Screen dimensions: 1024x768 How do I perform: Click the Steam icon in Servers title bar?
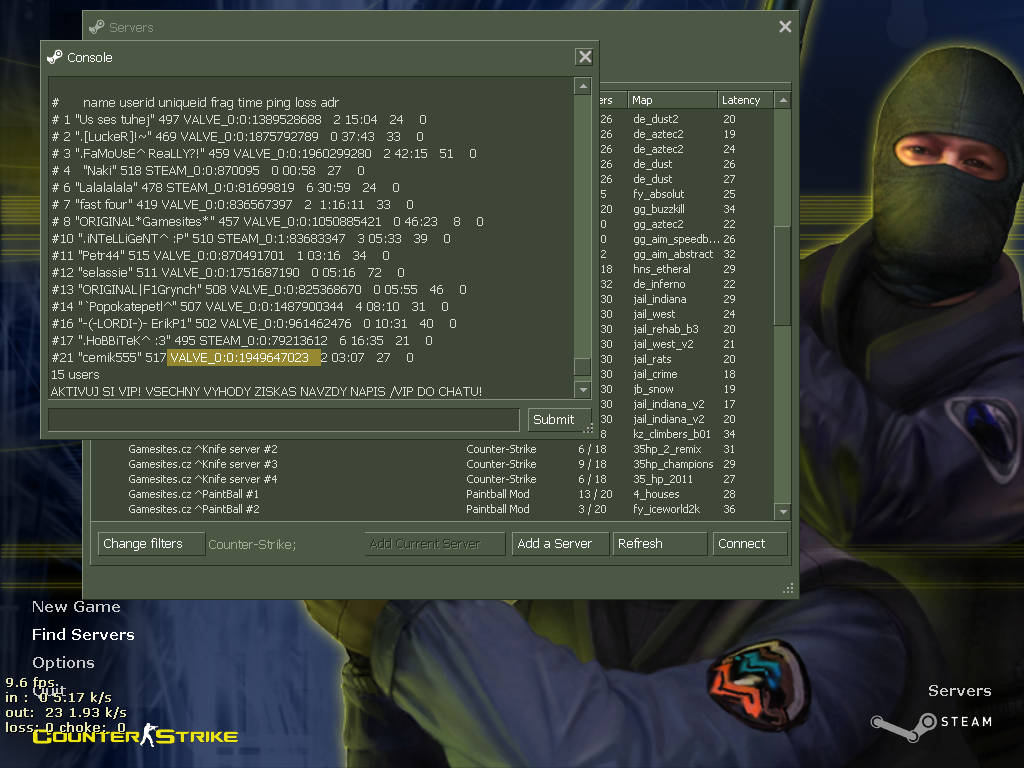click(97, 27)
